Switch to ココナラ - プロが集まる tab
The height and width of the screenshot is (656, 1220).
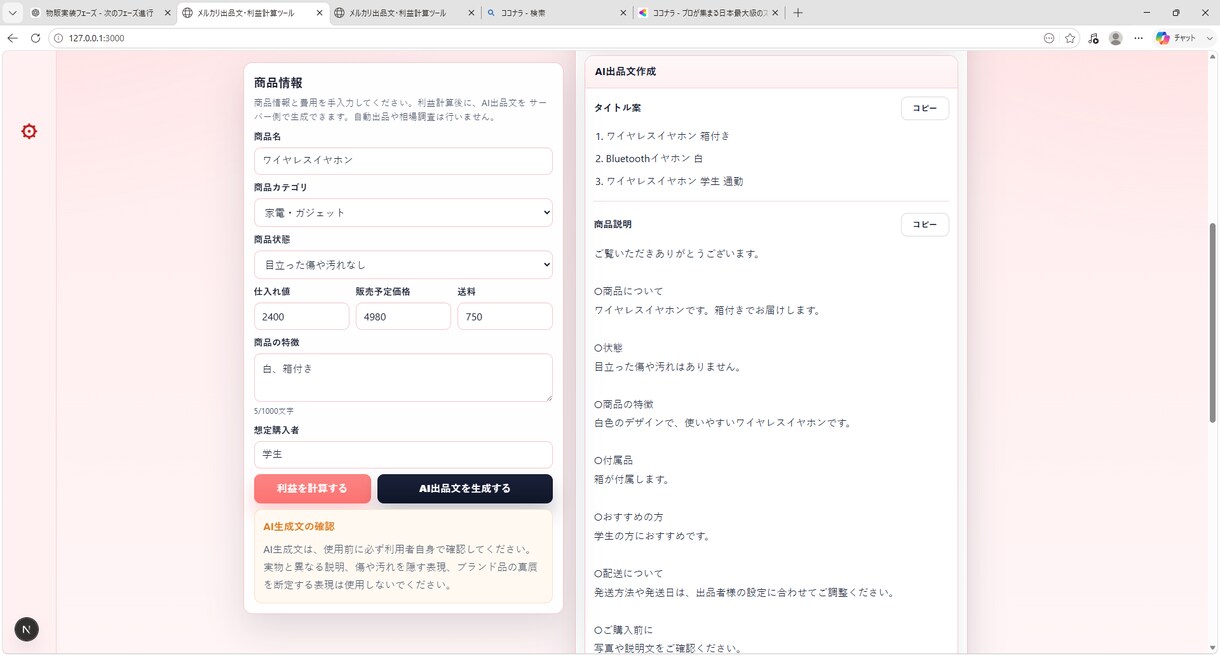coord(708,13)
